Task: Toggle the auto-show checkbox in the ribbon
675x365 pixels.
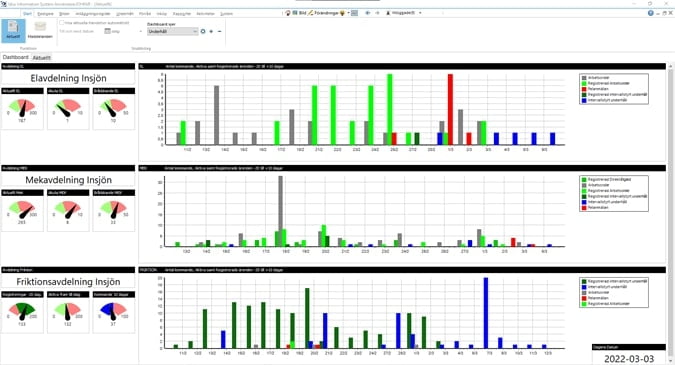Action: [x=62, y=23]
